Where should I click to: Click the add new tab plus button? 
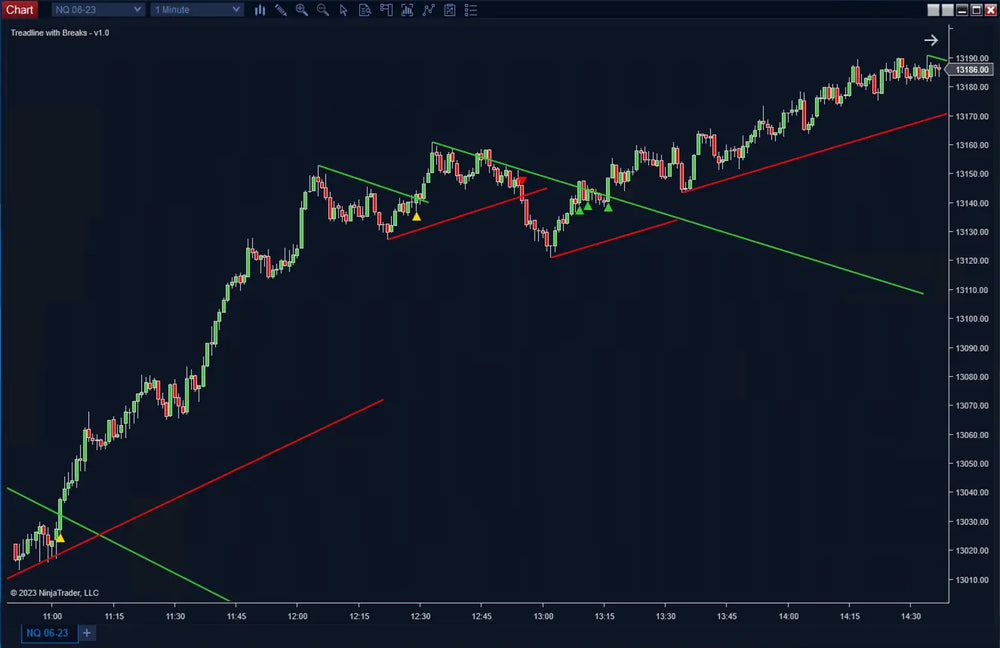(x=86, y=633)
